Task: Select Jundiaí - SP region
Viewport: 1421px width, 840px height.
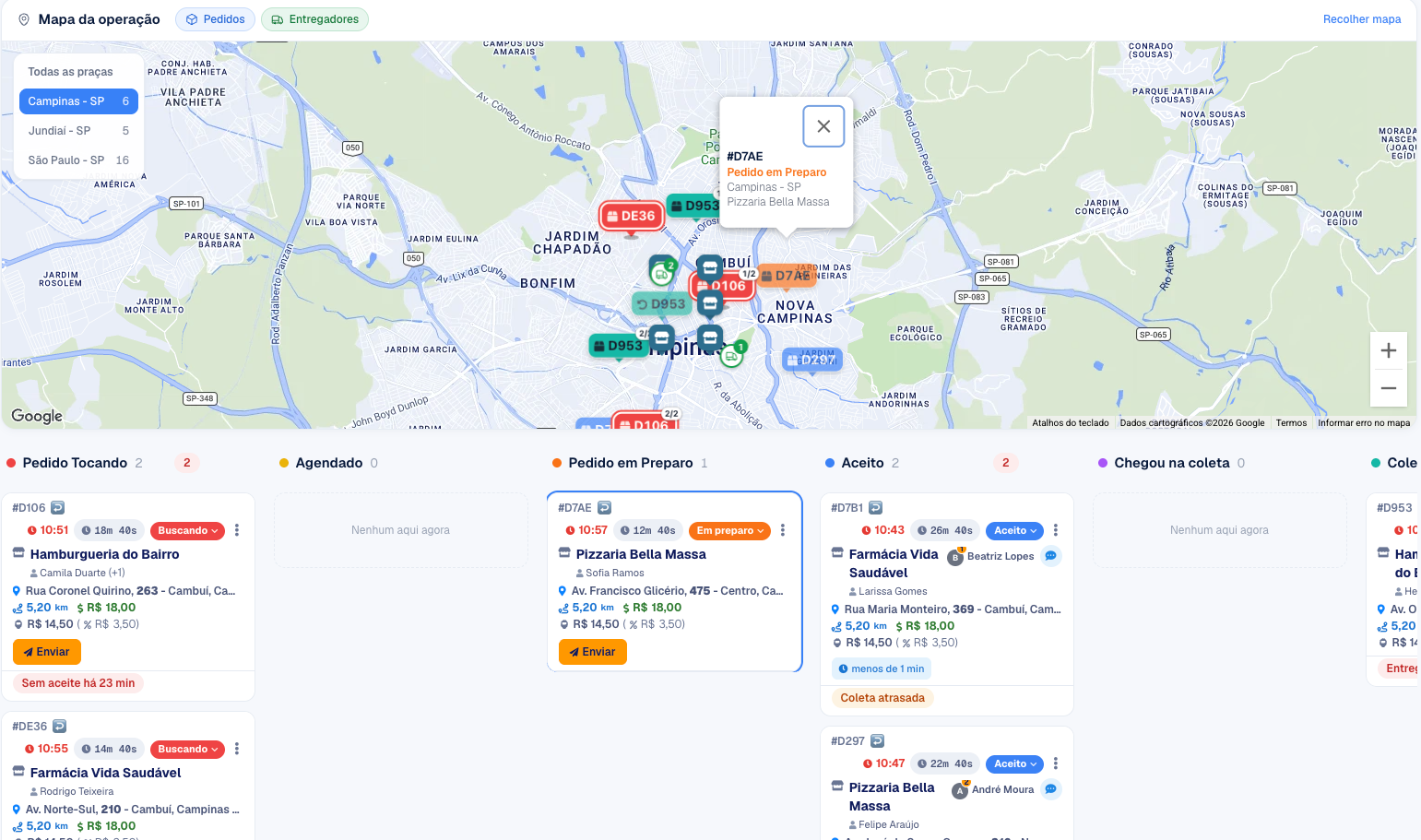Action: point(79,131)
